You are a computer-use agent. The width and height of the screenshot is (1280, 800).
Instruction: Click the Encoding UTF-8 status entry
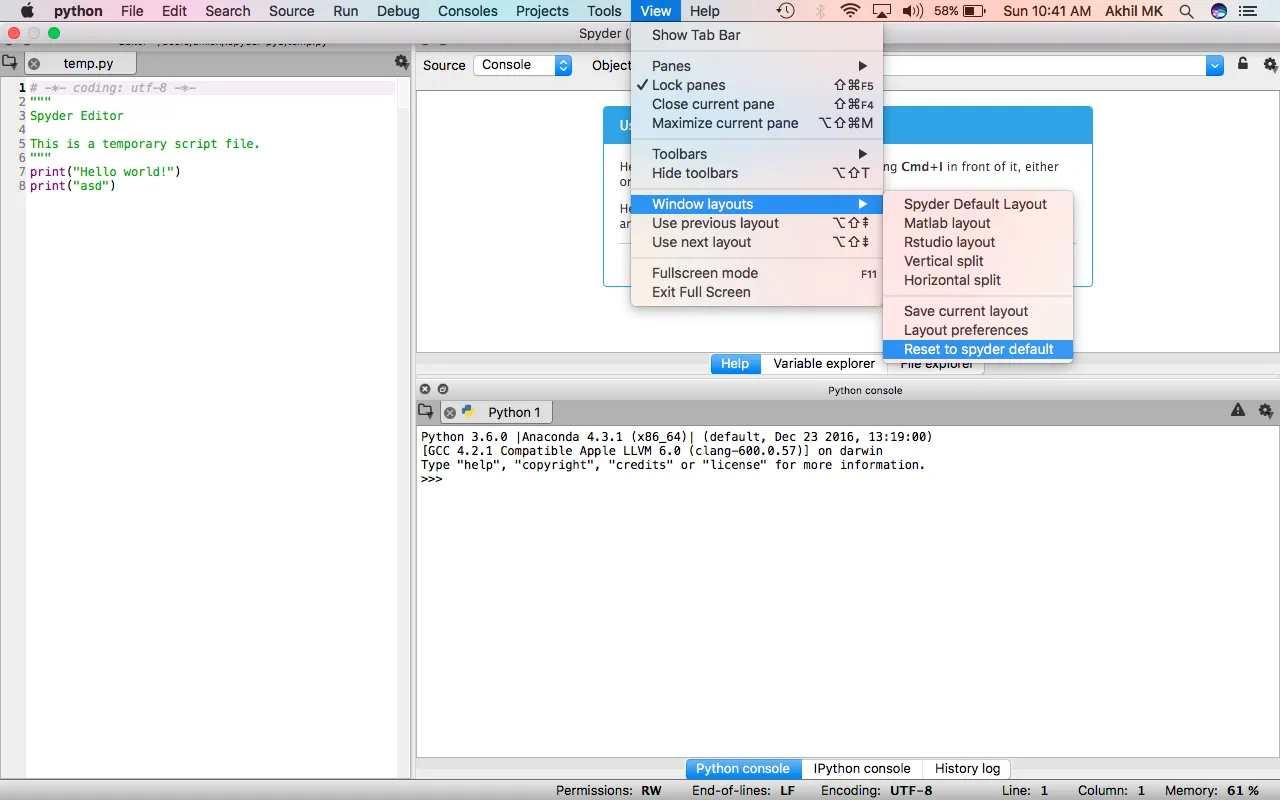pyautogui.click(x=879, y=791)
